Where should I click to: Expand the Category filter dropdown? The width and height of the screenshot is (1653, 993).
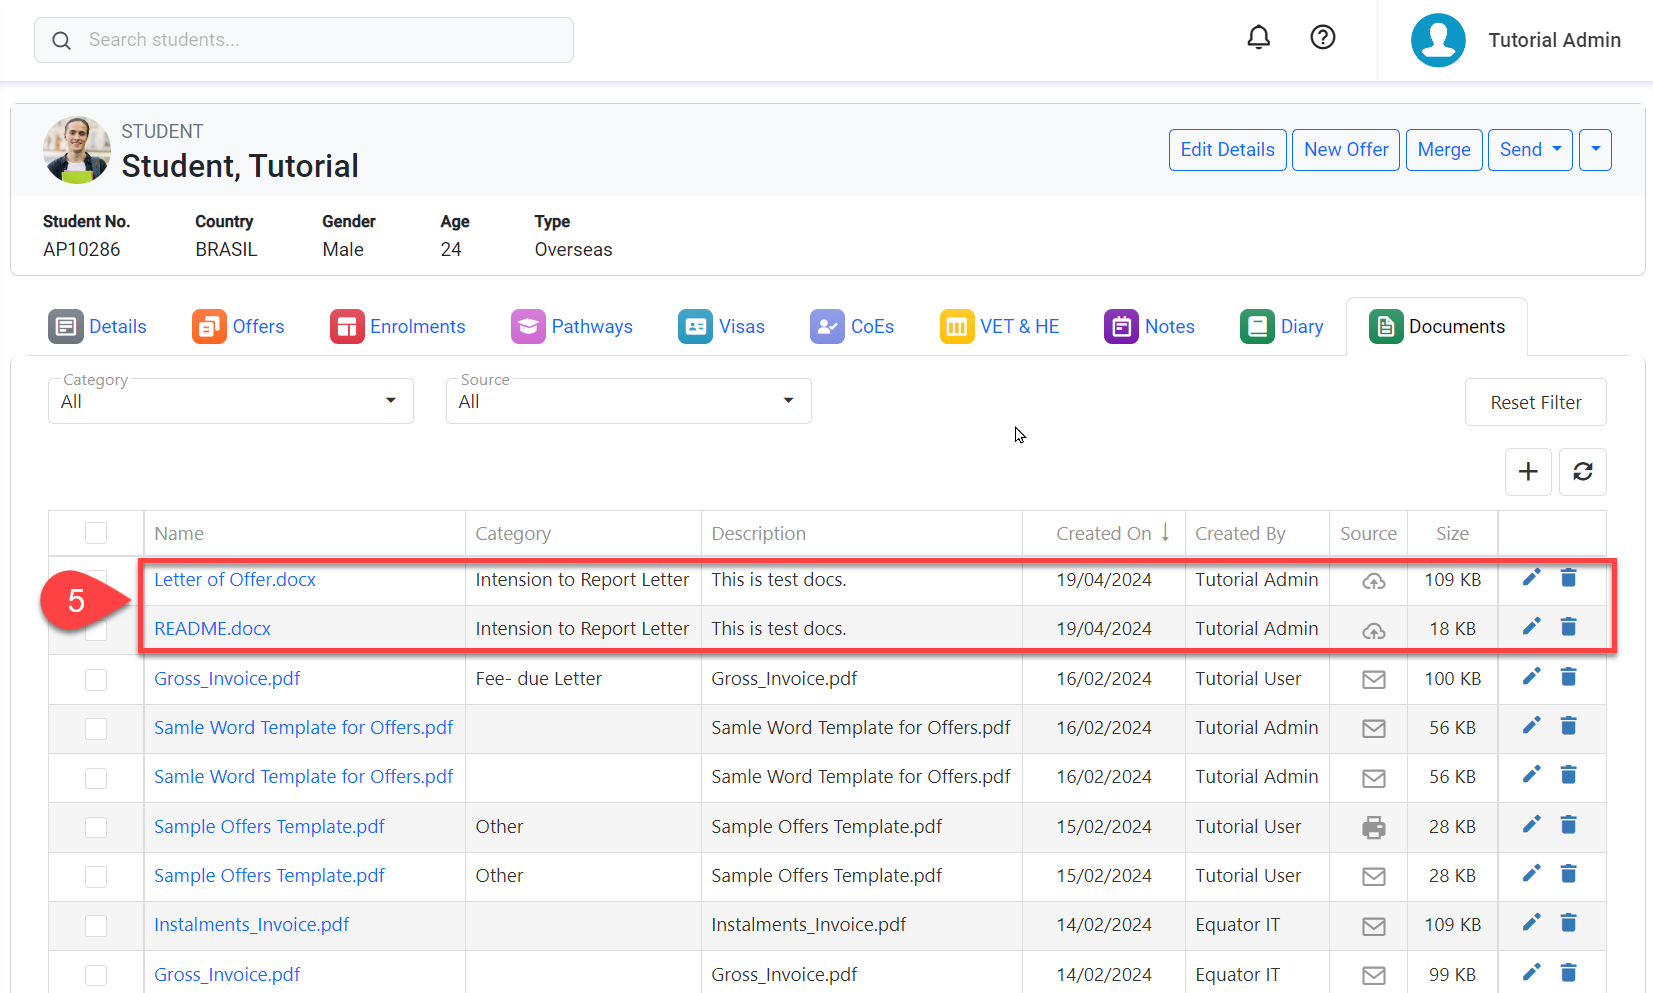pos(230,401)
